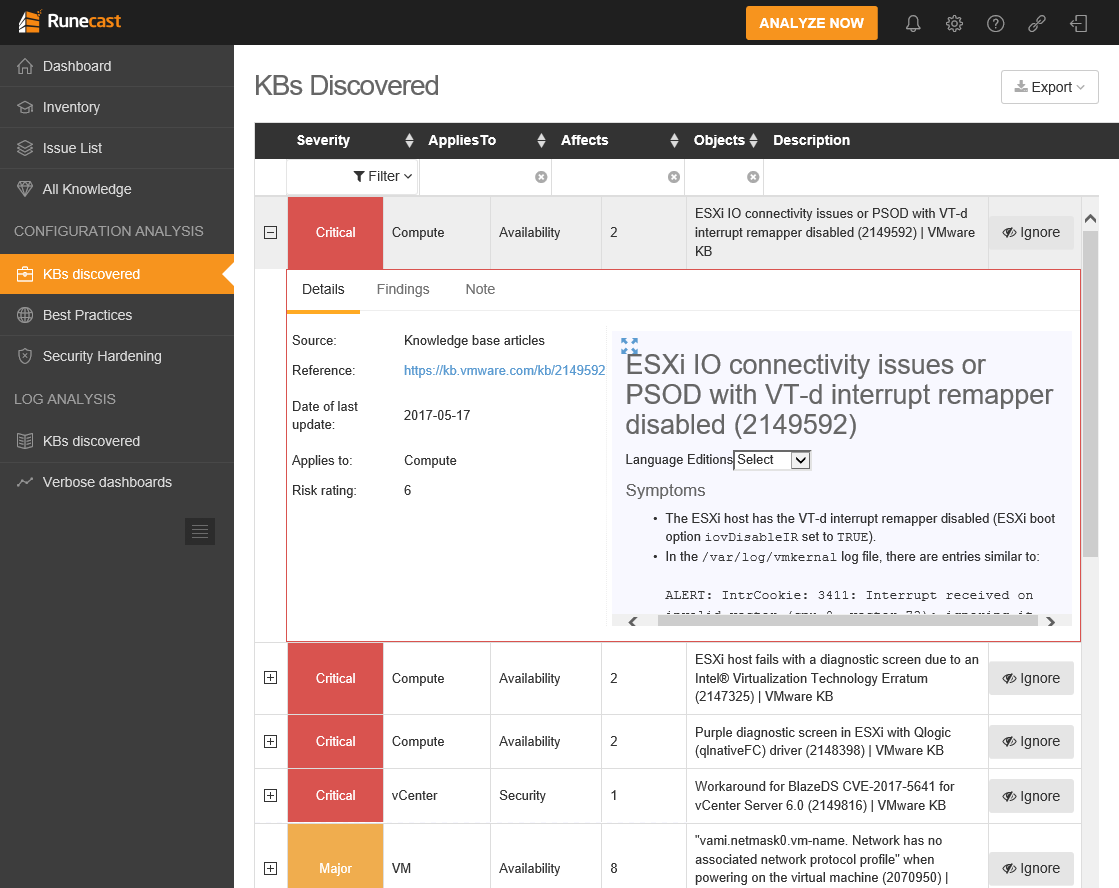Ignore the BlazeDS CVE-2017-5641 KB
The width and height of the screenshot is (1119, 888).
pos(1031,797)
